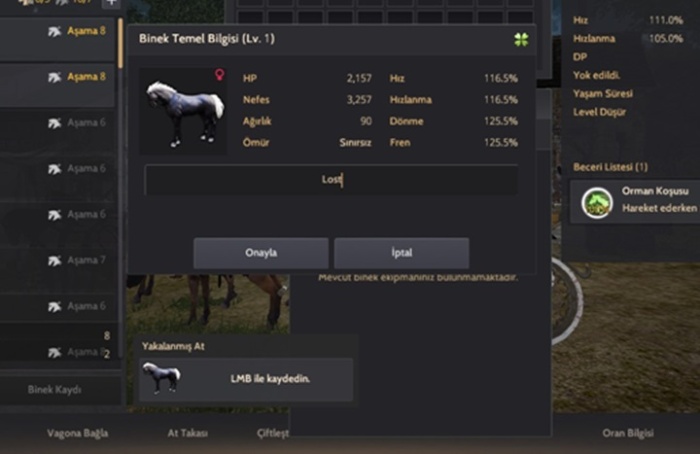Screen dimensions: 700x454
Task: Click the LMB ile kaydedin slot
Action: click(246, 379)
